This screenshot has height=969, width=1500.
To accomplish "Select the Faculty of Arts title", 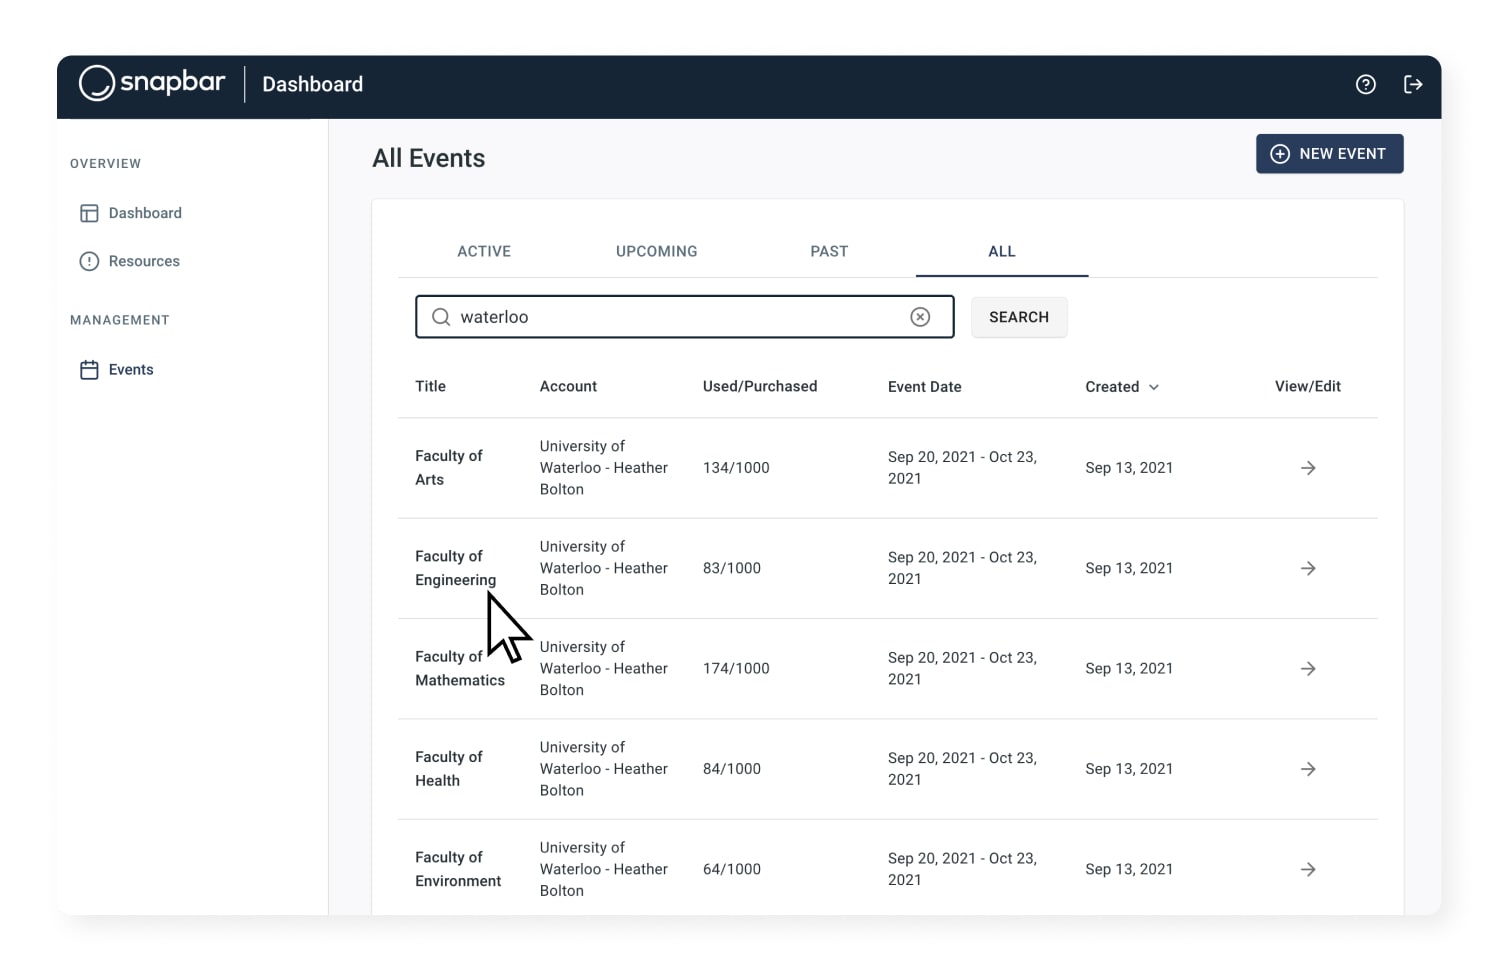I will coord(448,468).
